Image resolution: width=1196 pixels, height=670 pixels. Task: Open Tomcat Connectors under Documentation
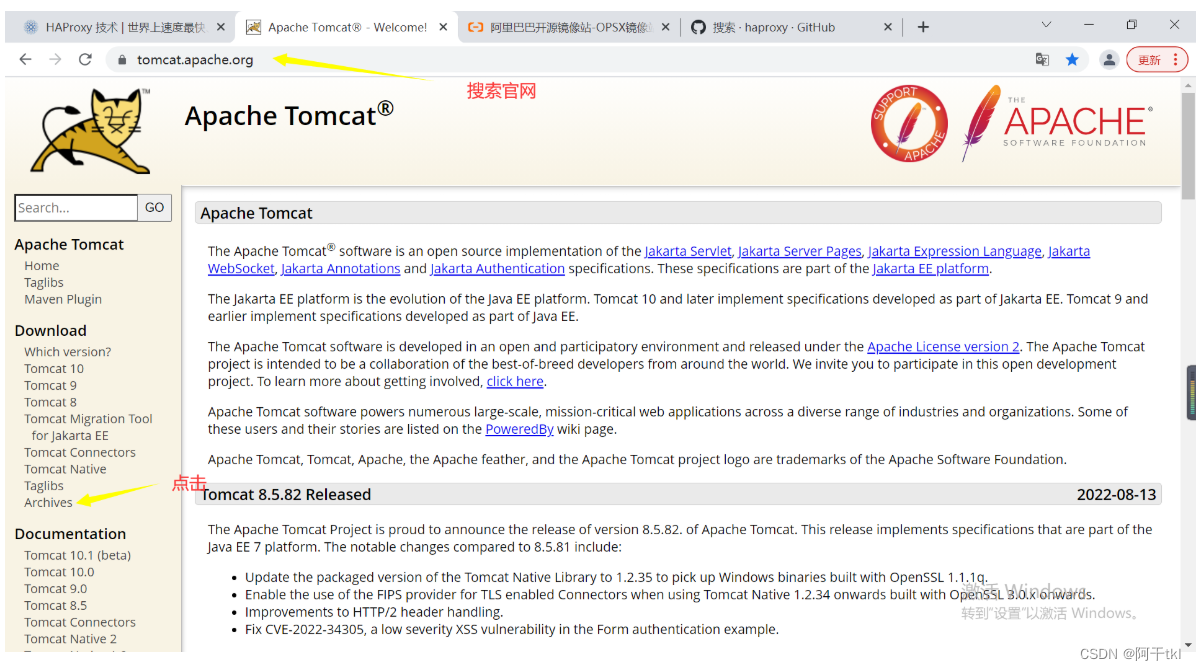[x=79, y=623]
